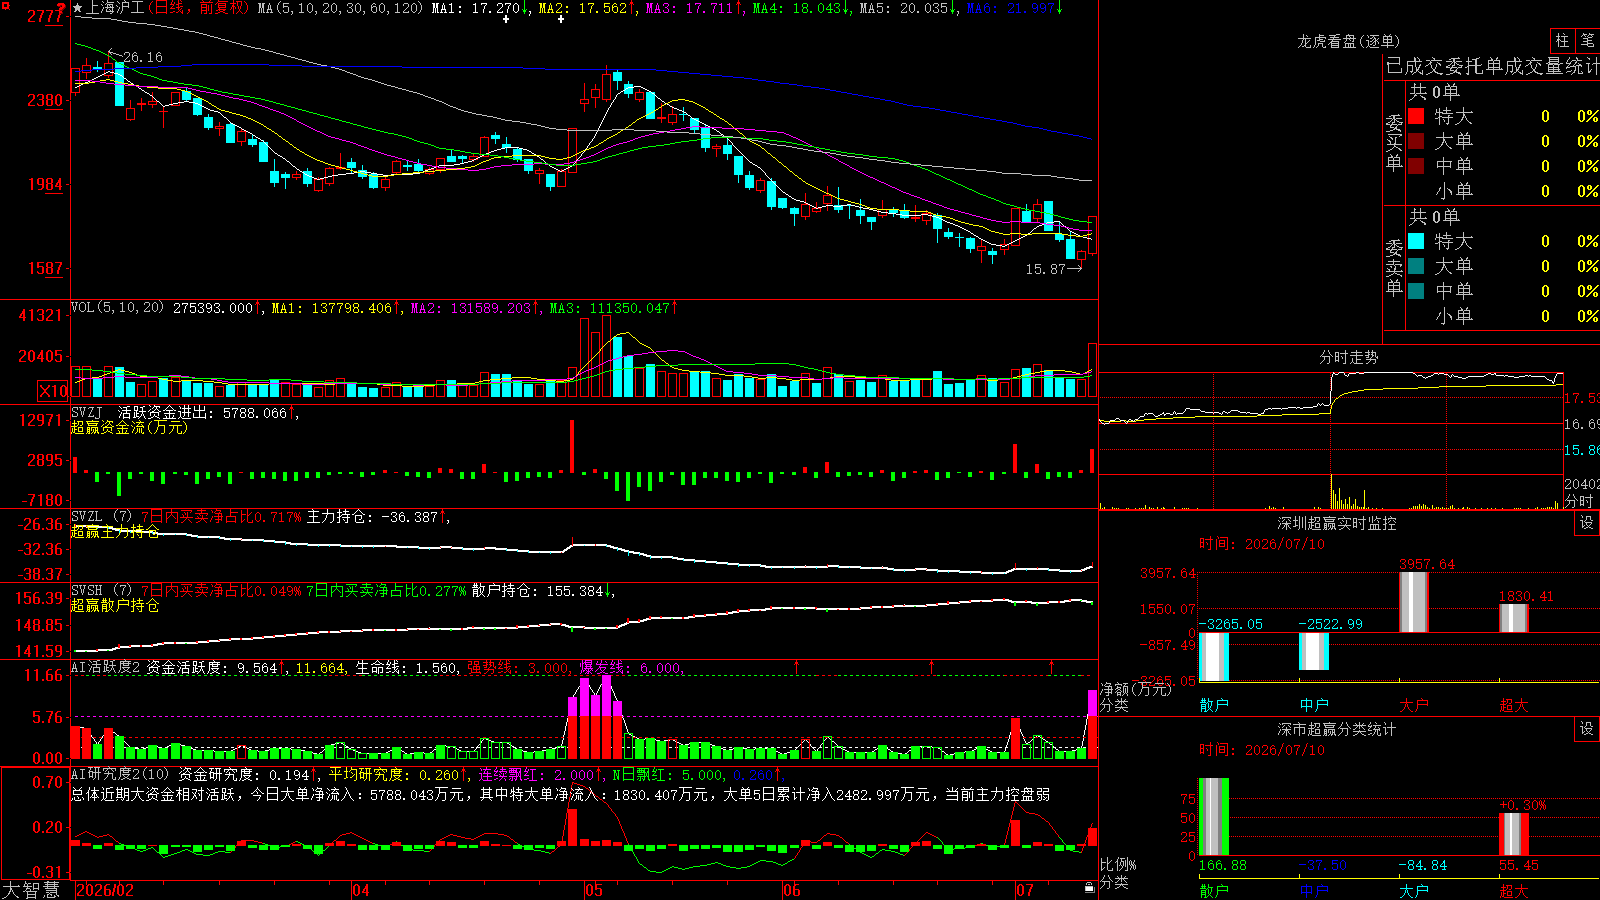The width and height of the screenshot is (1600, 900).
Task: Click the 大户 bar showing 3957.64
Action: coord(1414,602)
